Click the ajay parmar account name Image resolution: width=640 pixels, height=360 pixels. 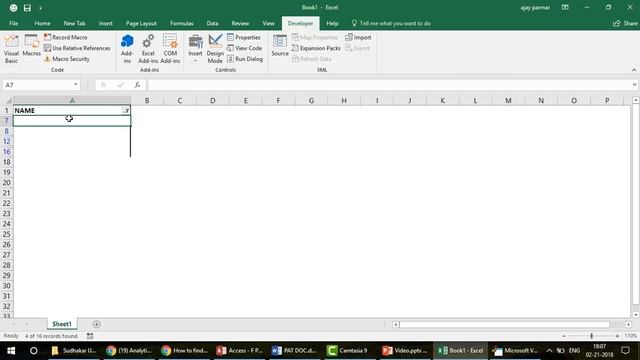[x=535, y=7]
